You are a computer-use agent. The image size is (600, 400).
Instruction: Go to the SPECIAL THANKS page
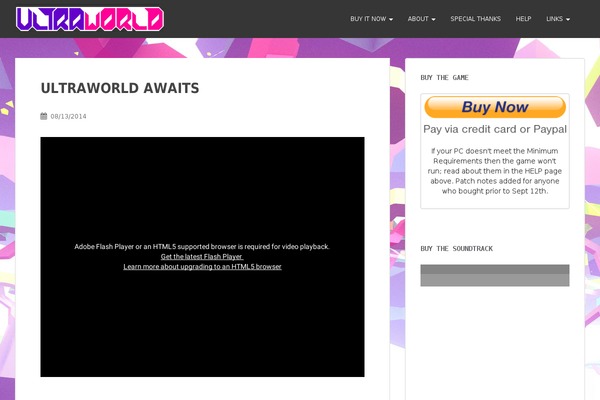pos(476,19)
